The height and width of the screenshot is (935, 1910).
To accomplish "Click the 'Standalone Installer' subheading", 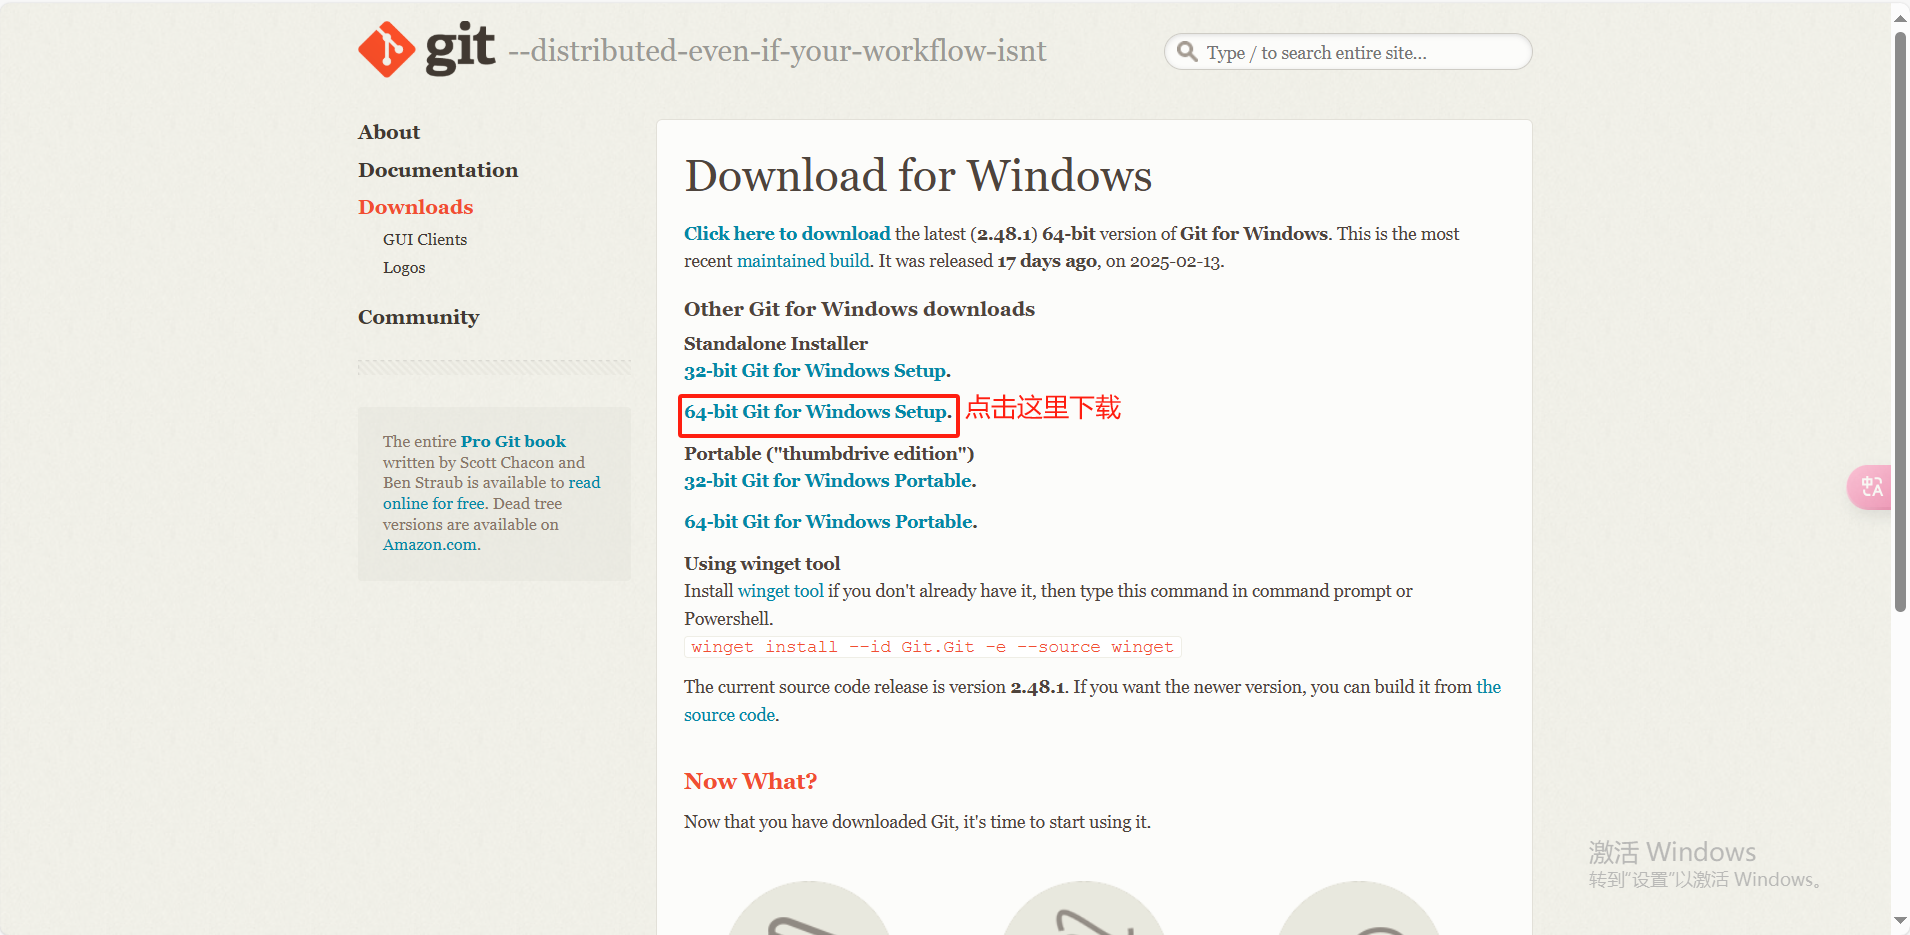I will point(776,343).
